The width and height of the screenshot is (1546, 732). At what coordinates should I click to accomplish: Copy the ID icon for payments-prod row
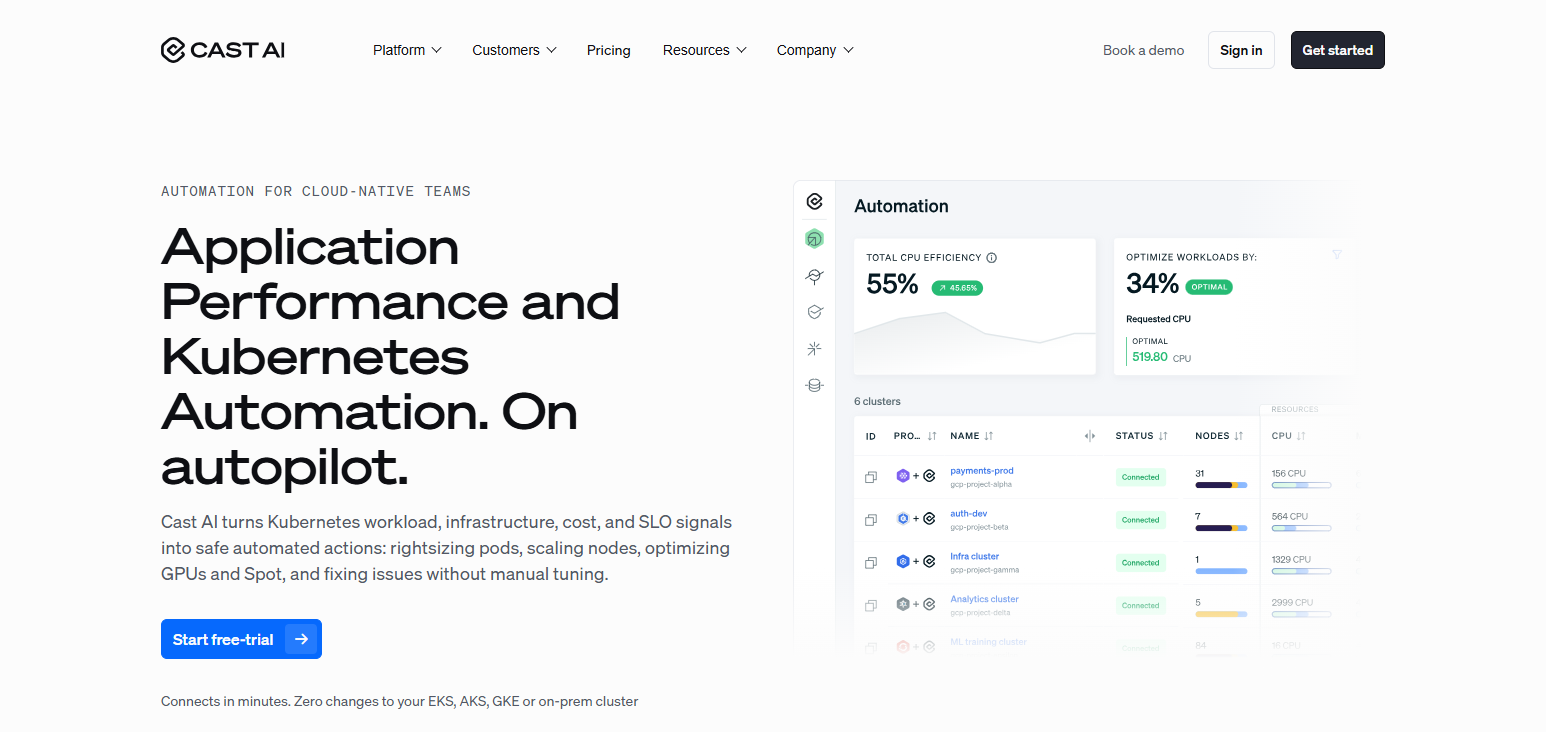pyautogui.click(x=871, y=477)
